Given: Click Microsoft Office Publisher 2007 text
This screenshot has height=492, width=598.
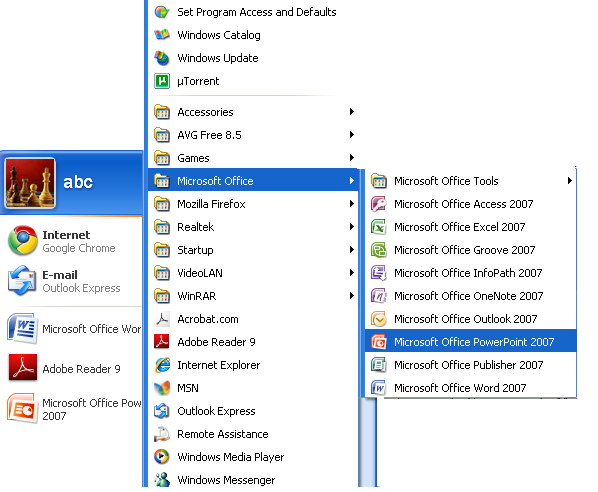Looking at the screenshot, I should 468,365.
